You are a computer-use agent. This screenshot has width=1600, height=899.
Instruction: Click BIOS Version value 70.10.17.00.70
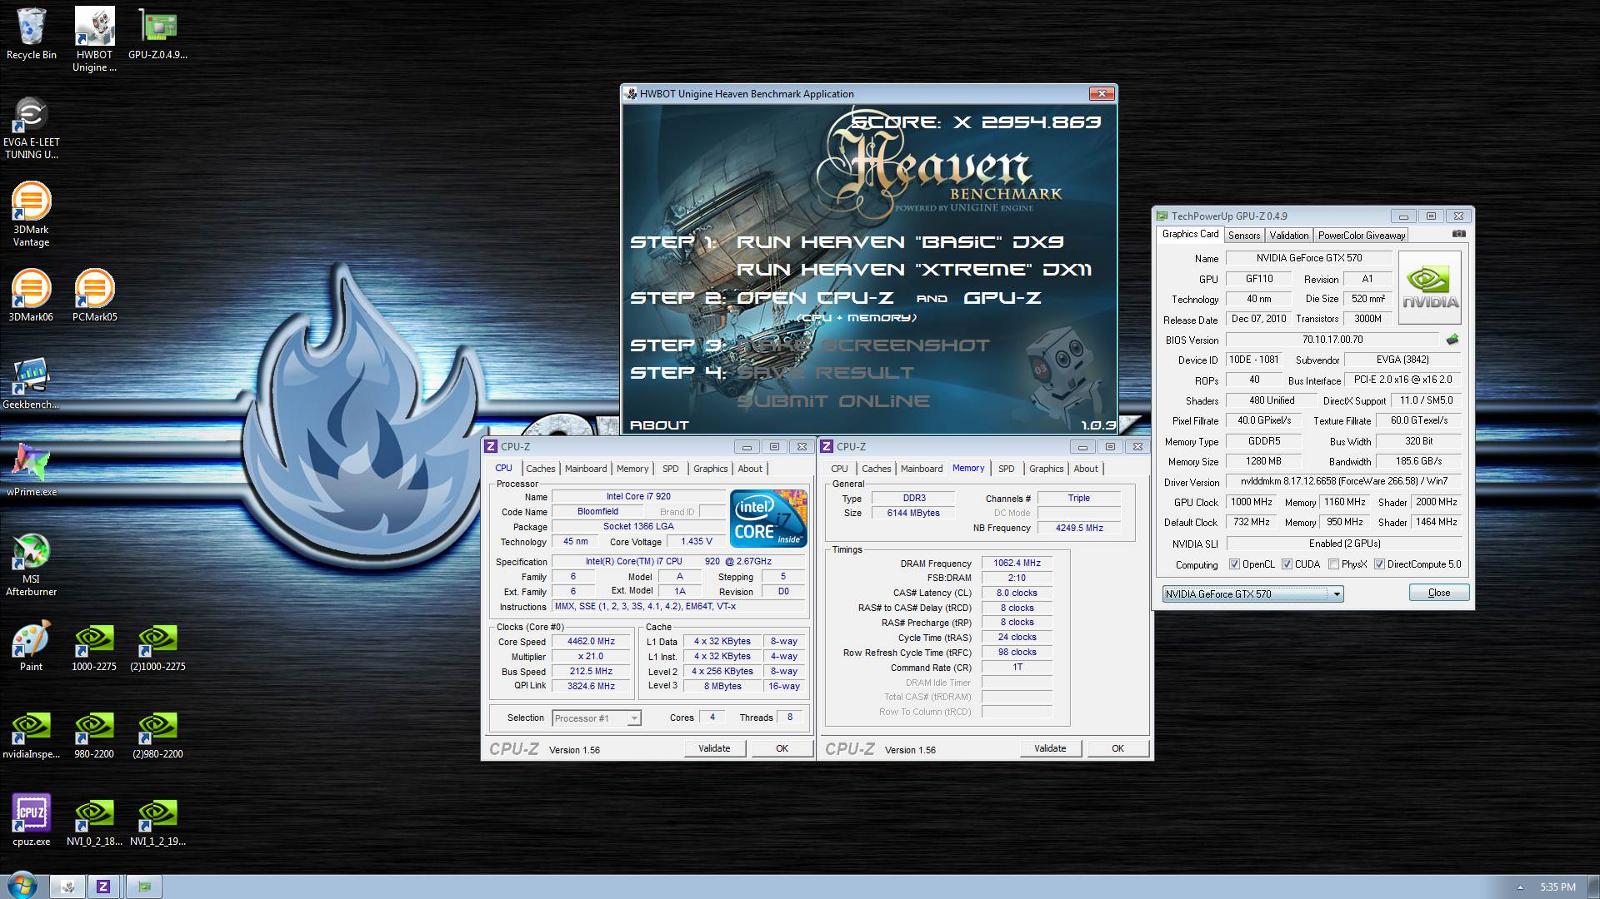click(x=1332, y=339)
